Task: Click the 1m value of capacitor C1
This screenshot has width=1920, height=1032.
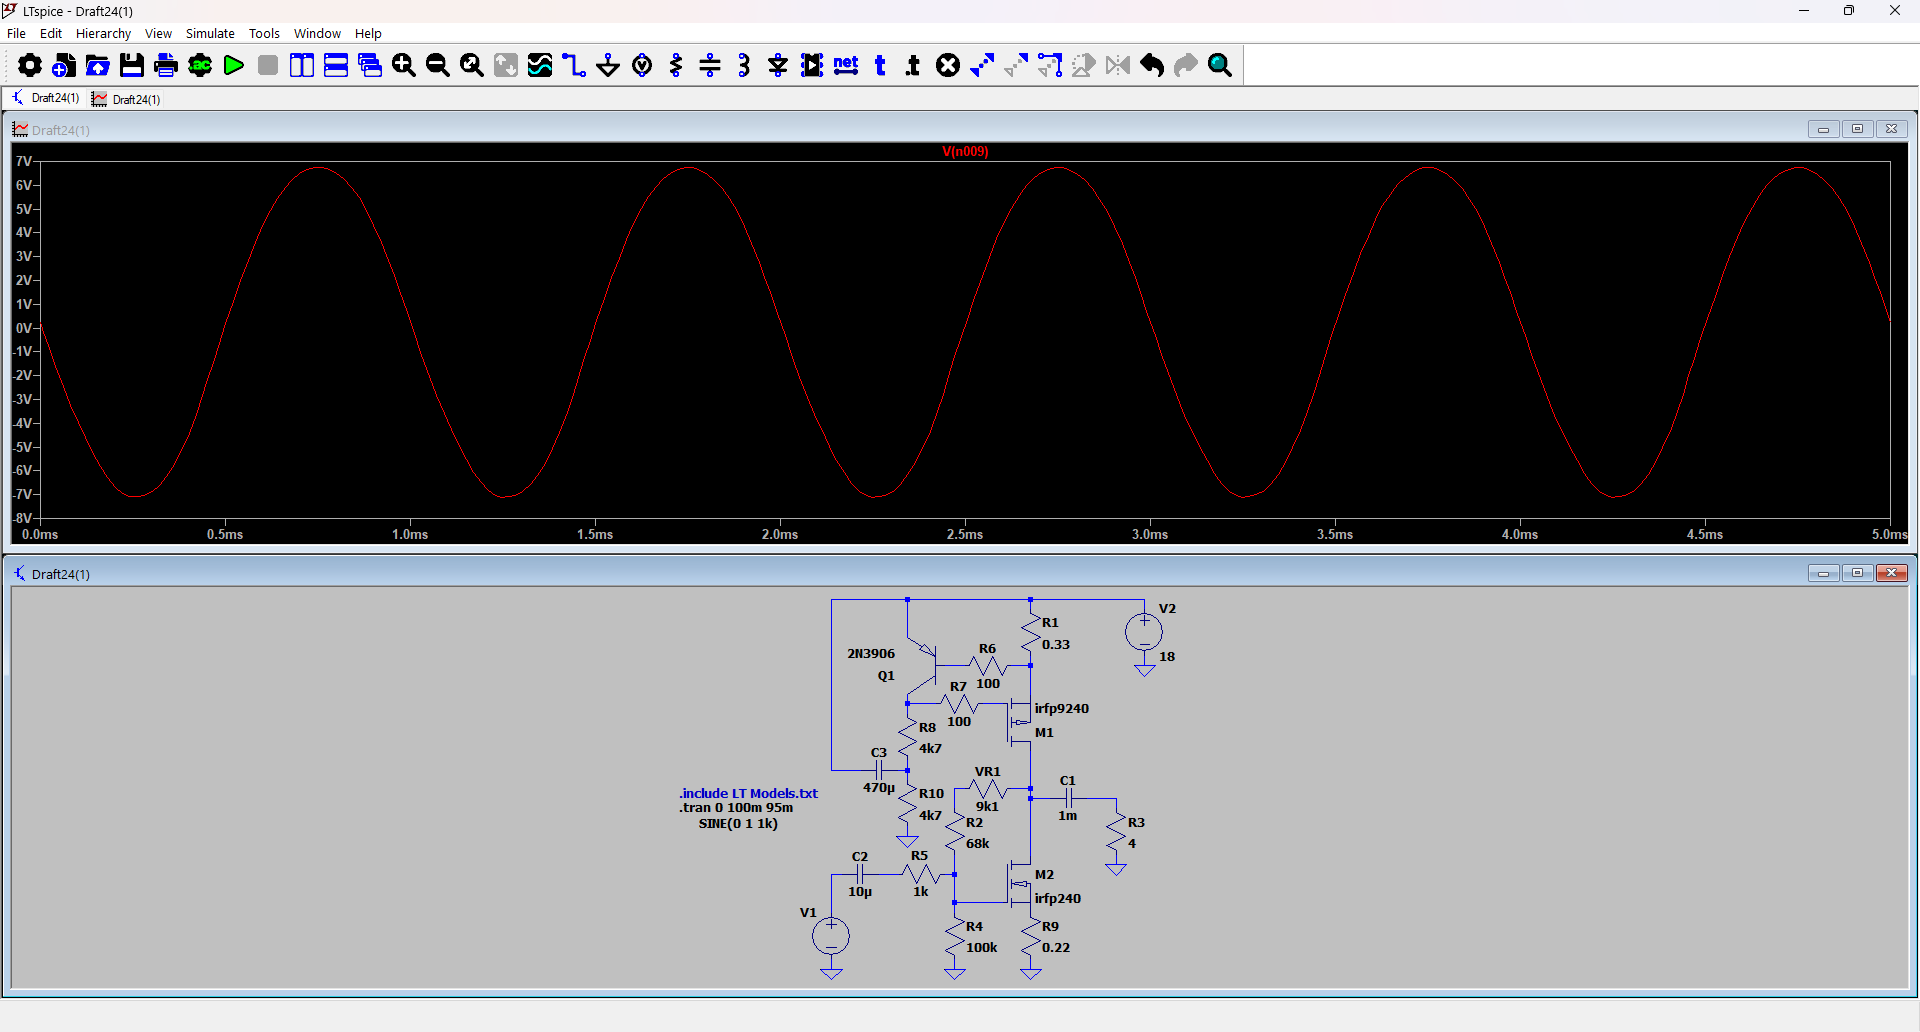Action: (x=1067, y=816)
